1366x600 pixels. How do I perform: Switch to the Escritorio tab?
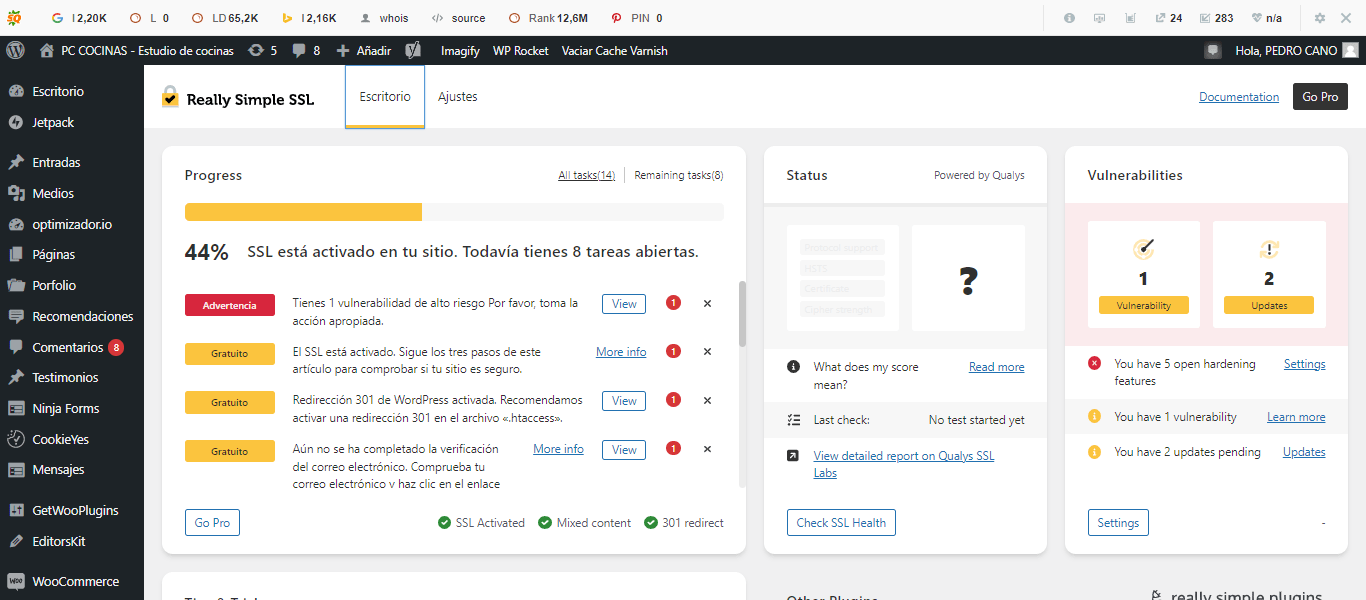pos(385,97)
